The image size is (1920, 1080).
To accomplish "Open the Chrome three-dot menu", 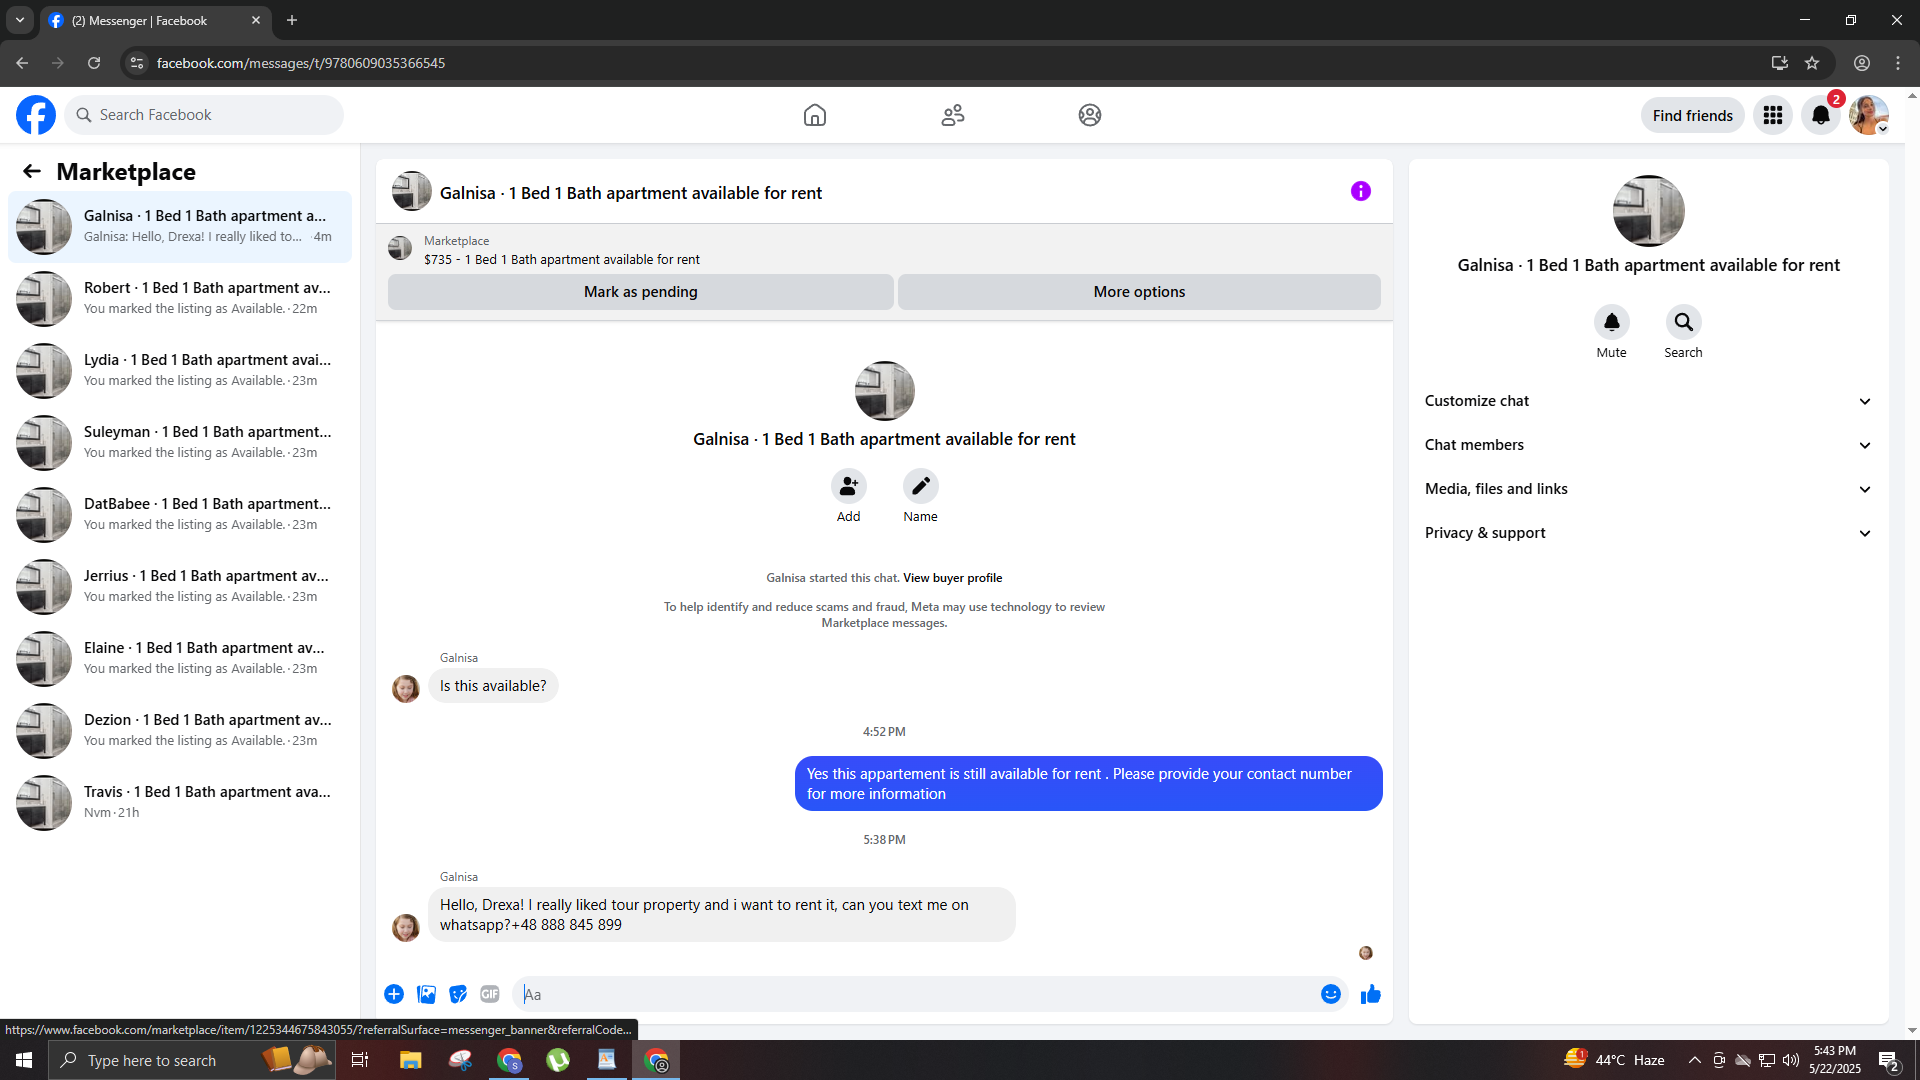I will 1898,63.
